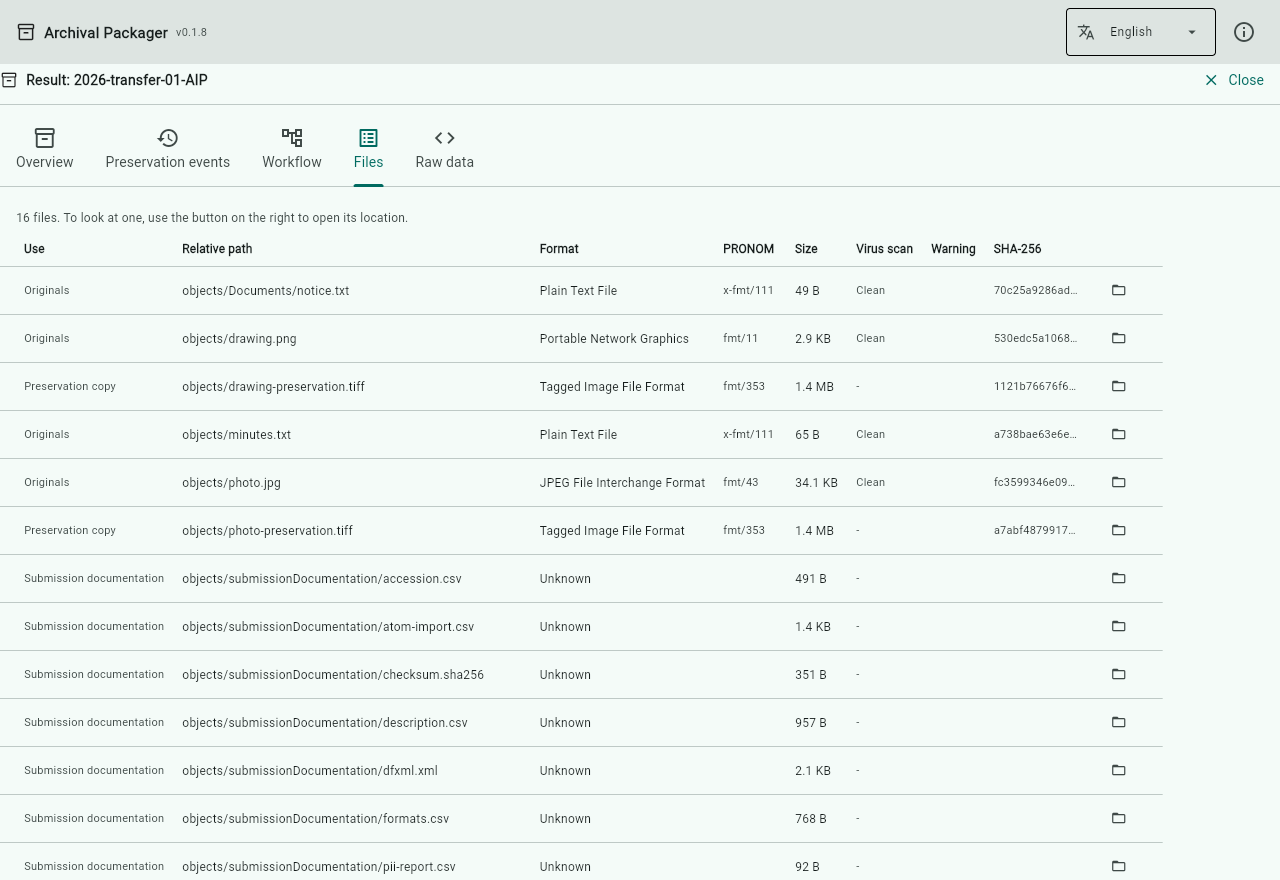This screenshot has height=880, width=1280.
Task: Switch to Preservation events tab
Action: click(168, 149)
